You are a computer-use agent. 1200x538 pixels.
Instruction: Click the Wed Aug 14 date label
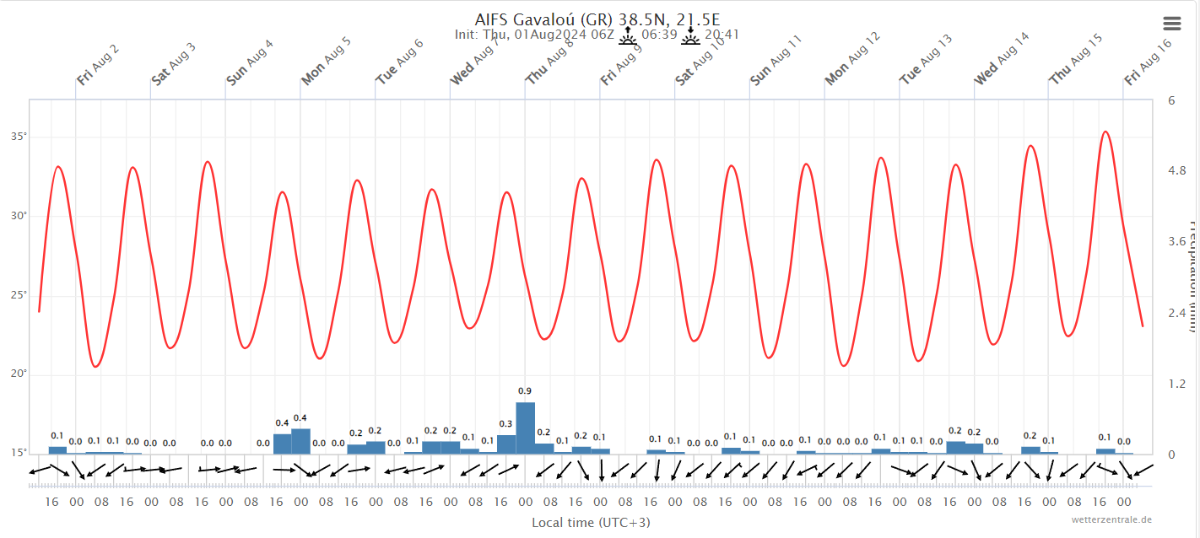pyautogui.click(x=1001, y=60)
